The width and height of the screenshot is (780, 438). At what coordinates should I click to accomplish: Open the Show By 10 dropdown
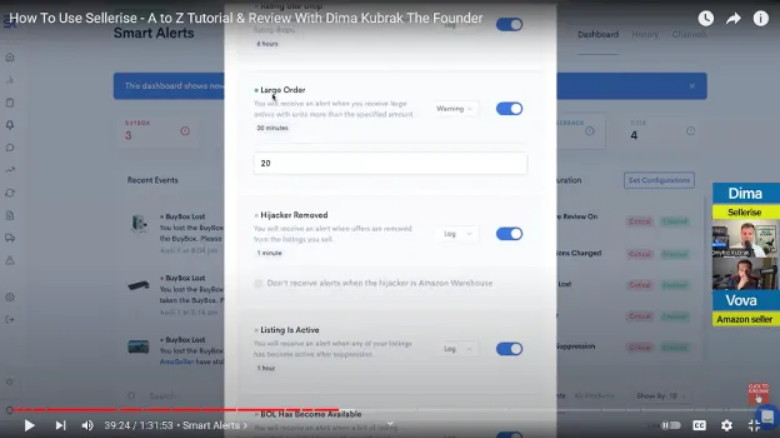click(x=661, y=396)
